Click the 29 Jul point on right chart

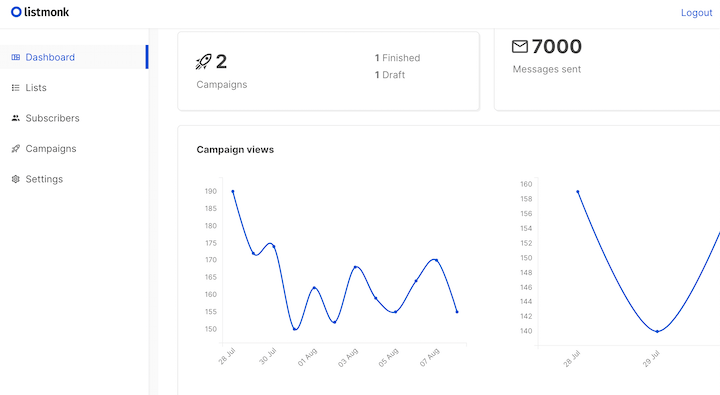(x=657, y=331)
